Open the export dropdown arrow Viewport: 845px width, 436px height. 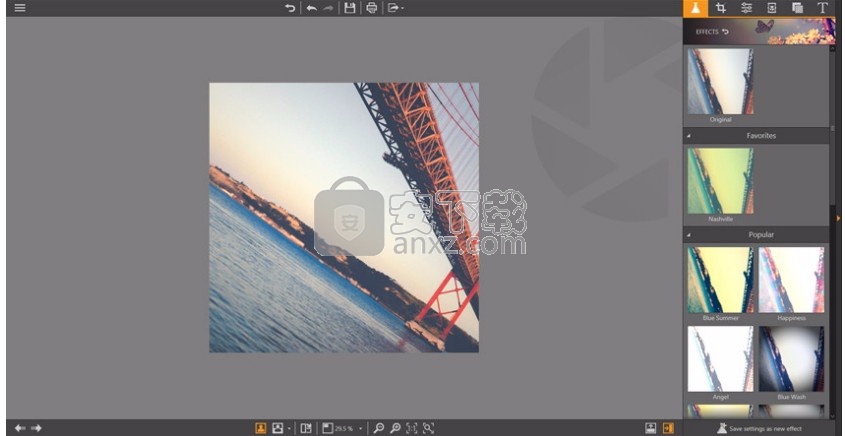[x=403, y=8]
